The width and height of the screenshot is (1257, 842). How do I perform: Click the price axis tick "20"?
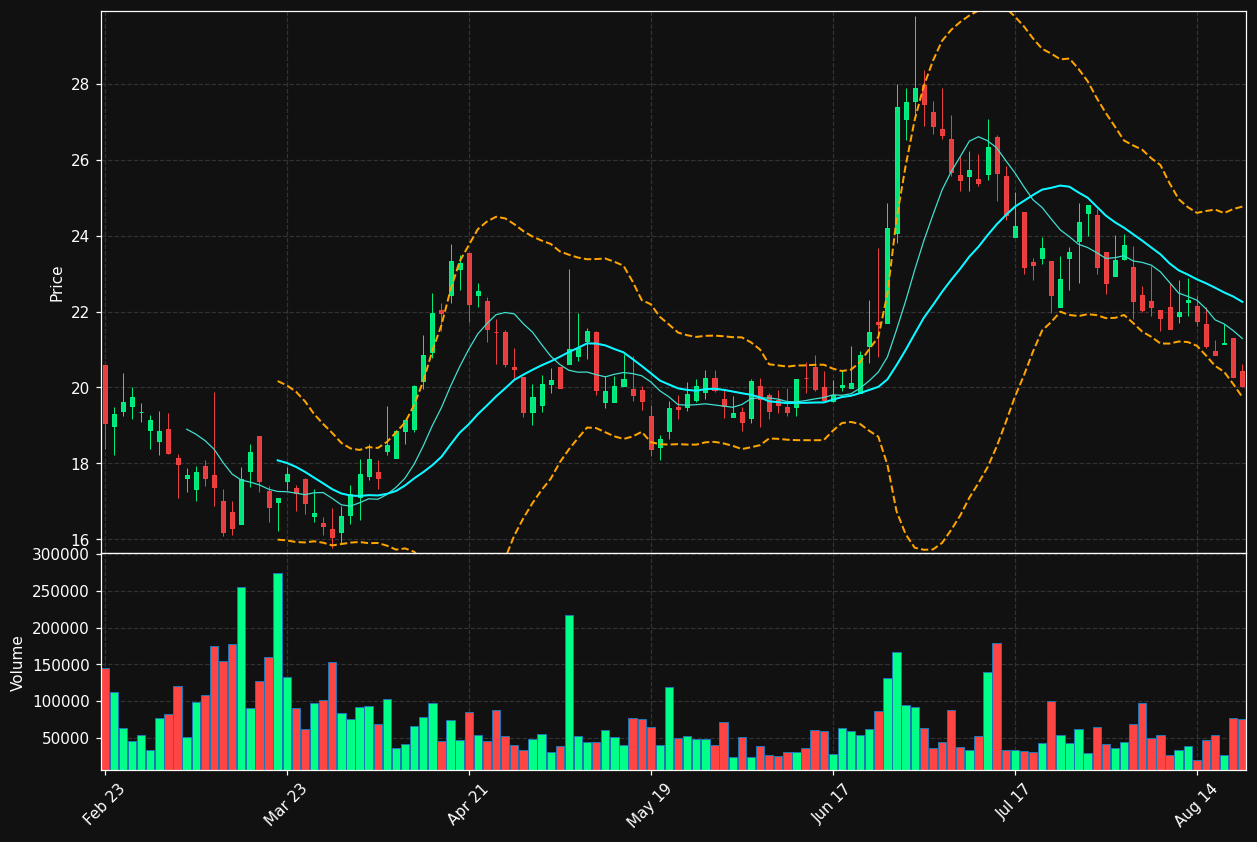click(80, 388)
